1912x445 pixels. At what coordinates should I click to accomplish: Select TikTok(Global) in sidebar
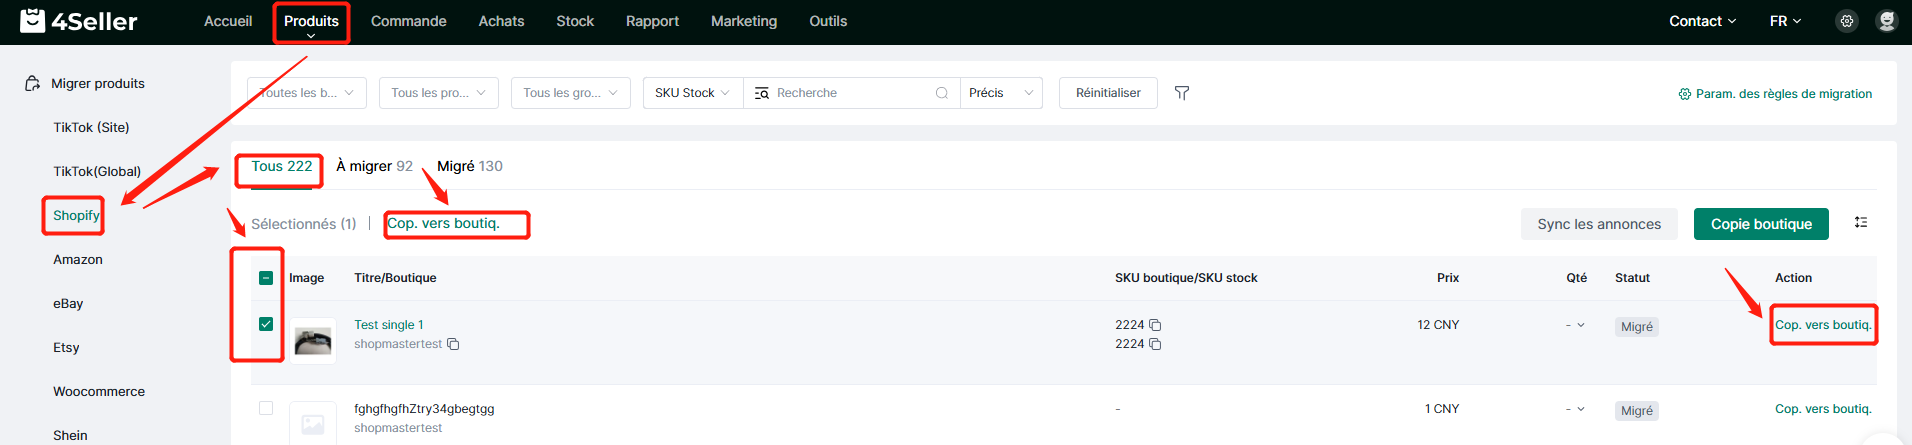click(x=97, y=171)
